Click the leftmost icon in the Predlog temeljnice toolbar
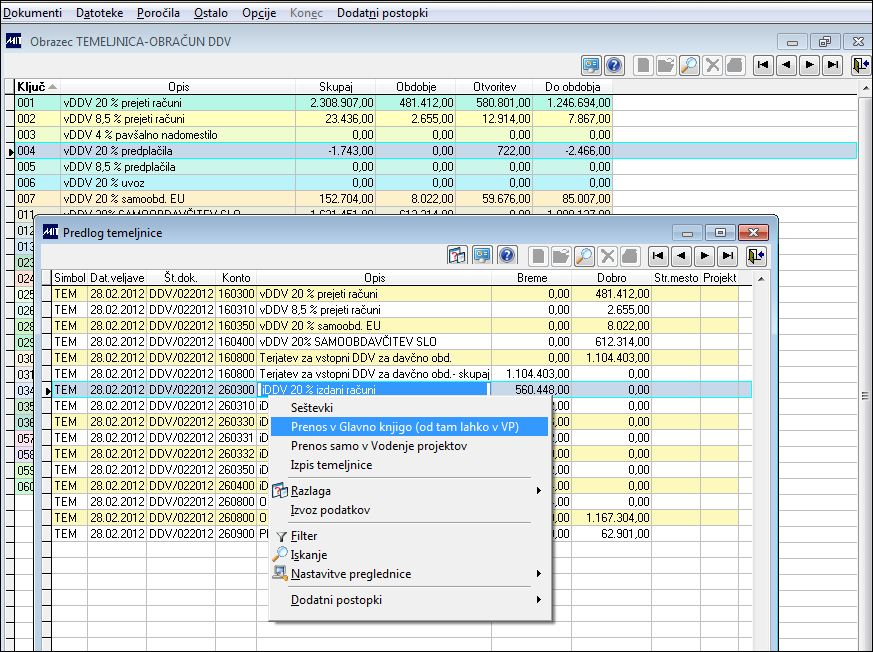The image size is (873, 652). [x=457, y=255]
